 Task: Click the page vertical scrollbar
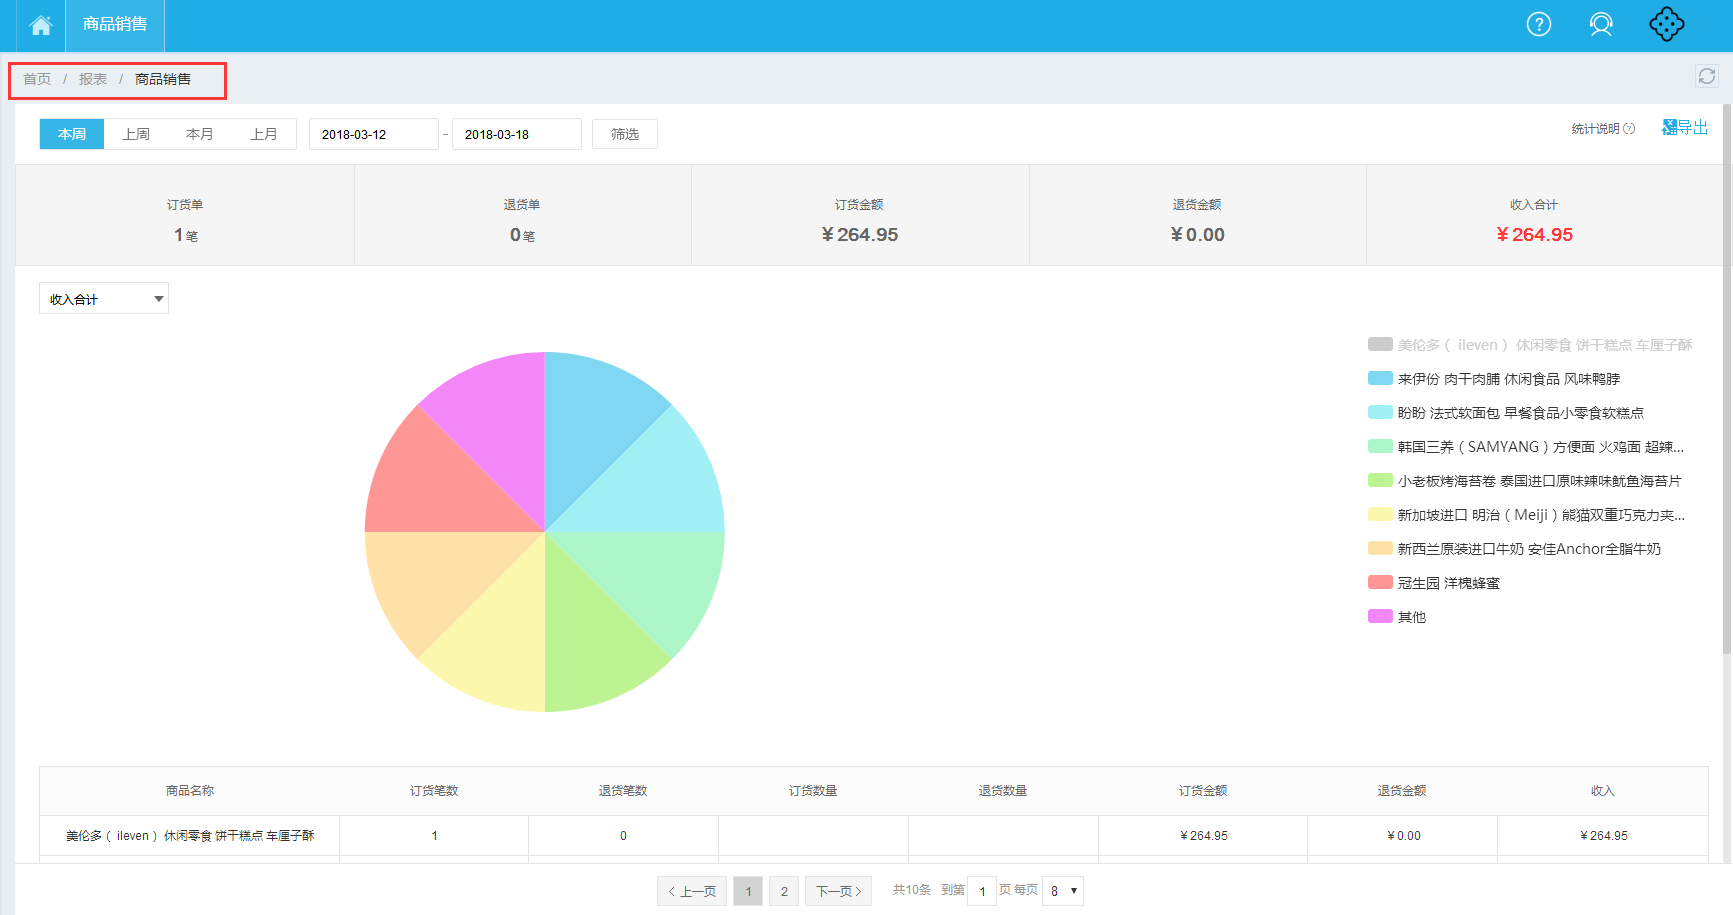[1728, 380]
